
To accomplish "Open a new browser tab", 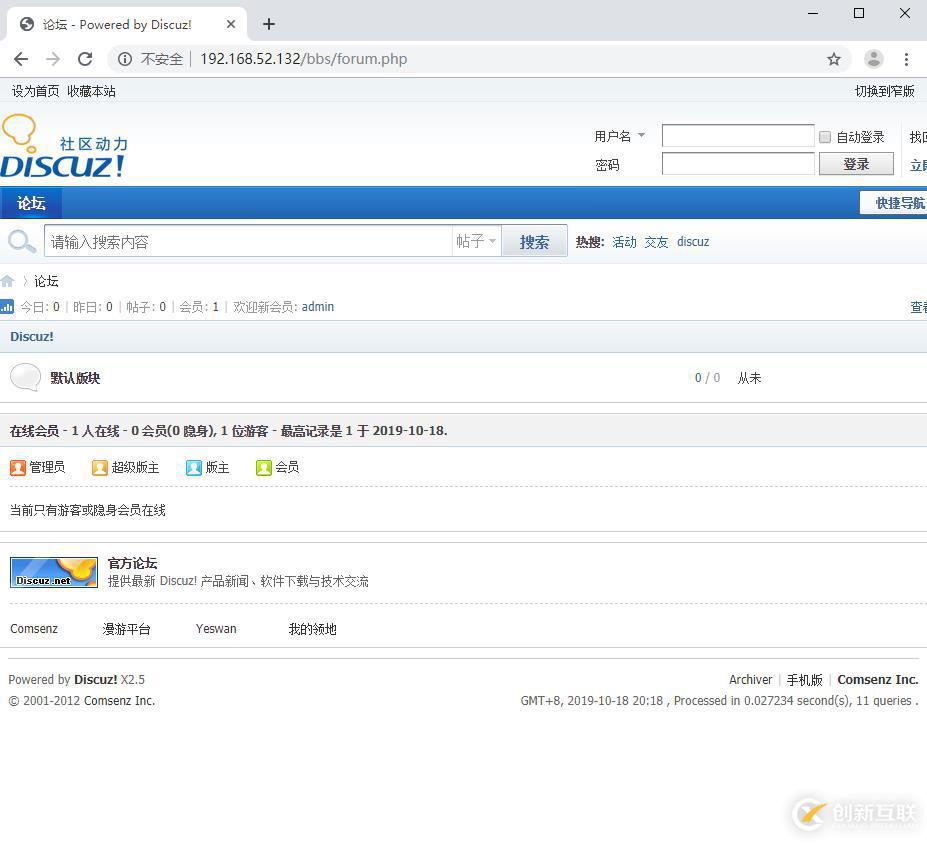I will [x=269, y=24].
